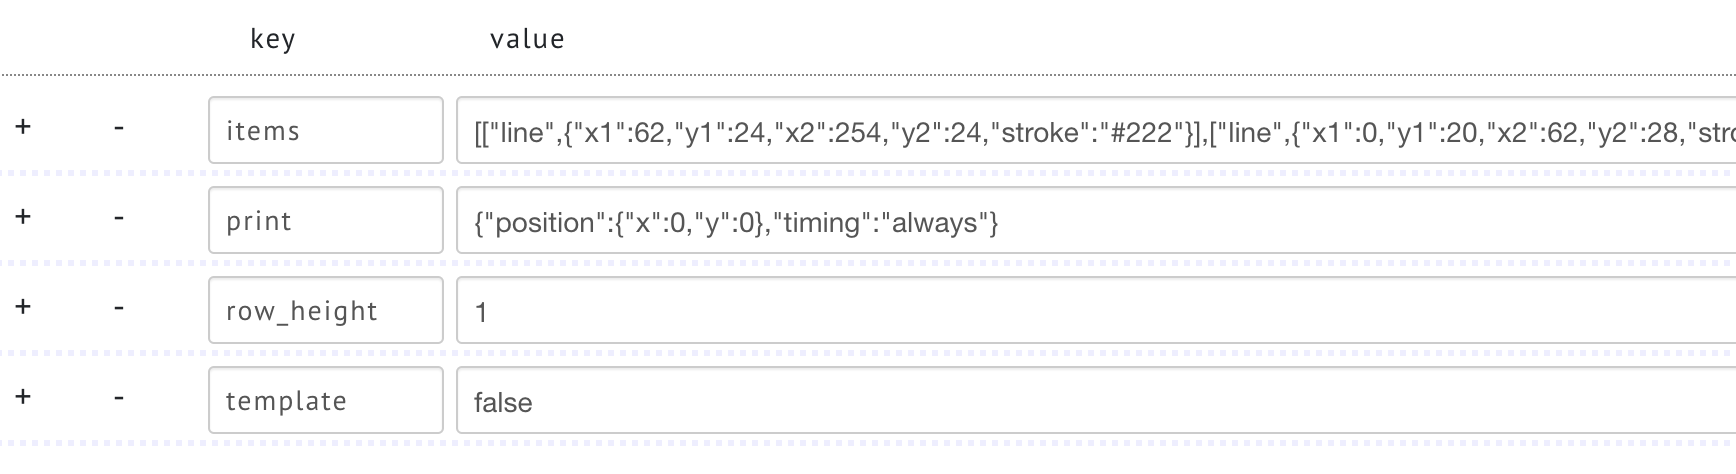
Task: Edit the print value with position JSON
Action: tap(1096, 220)
